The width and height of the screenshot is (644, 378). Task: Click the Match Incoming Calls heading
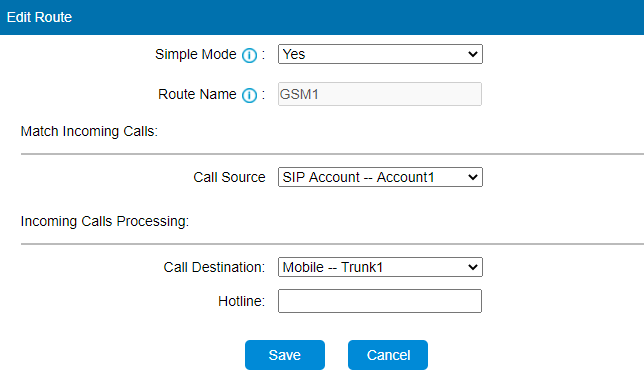coord(89,131)
